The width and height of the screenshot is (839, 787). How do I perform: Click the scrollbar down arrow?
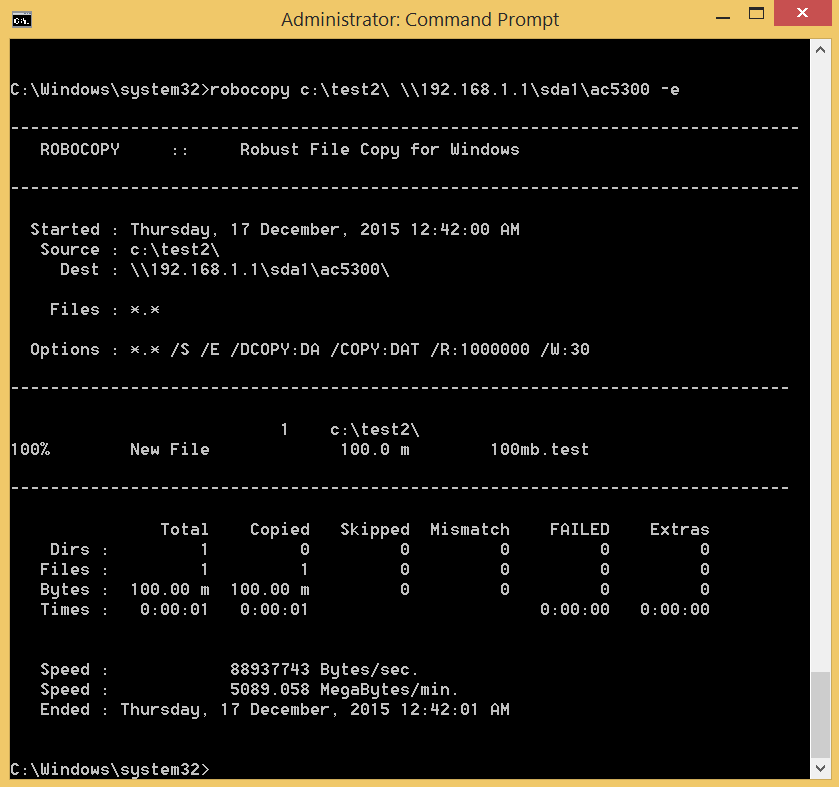tap(820, 769)
